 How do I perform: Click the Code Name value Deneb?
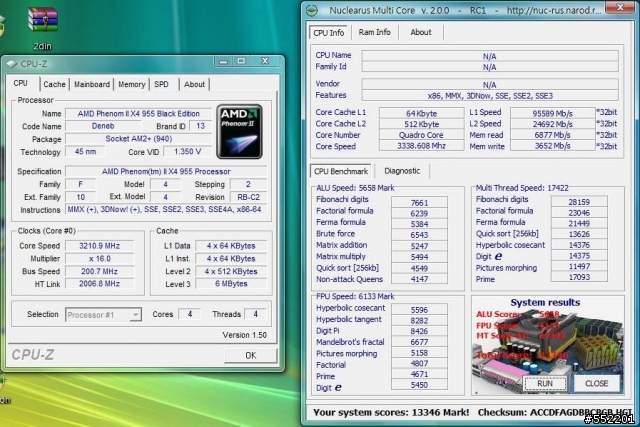point(103,126)
